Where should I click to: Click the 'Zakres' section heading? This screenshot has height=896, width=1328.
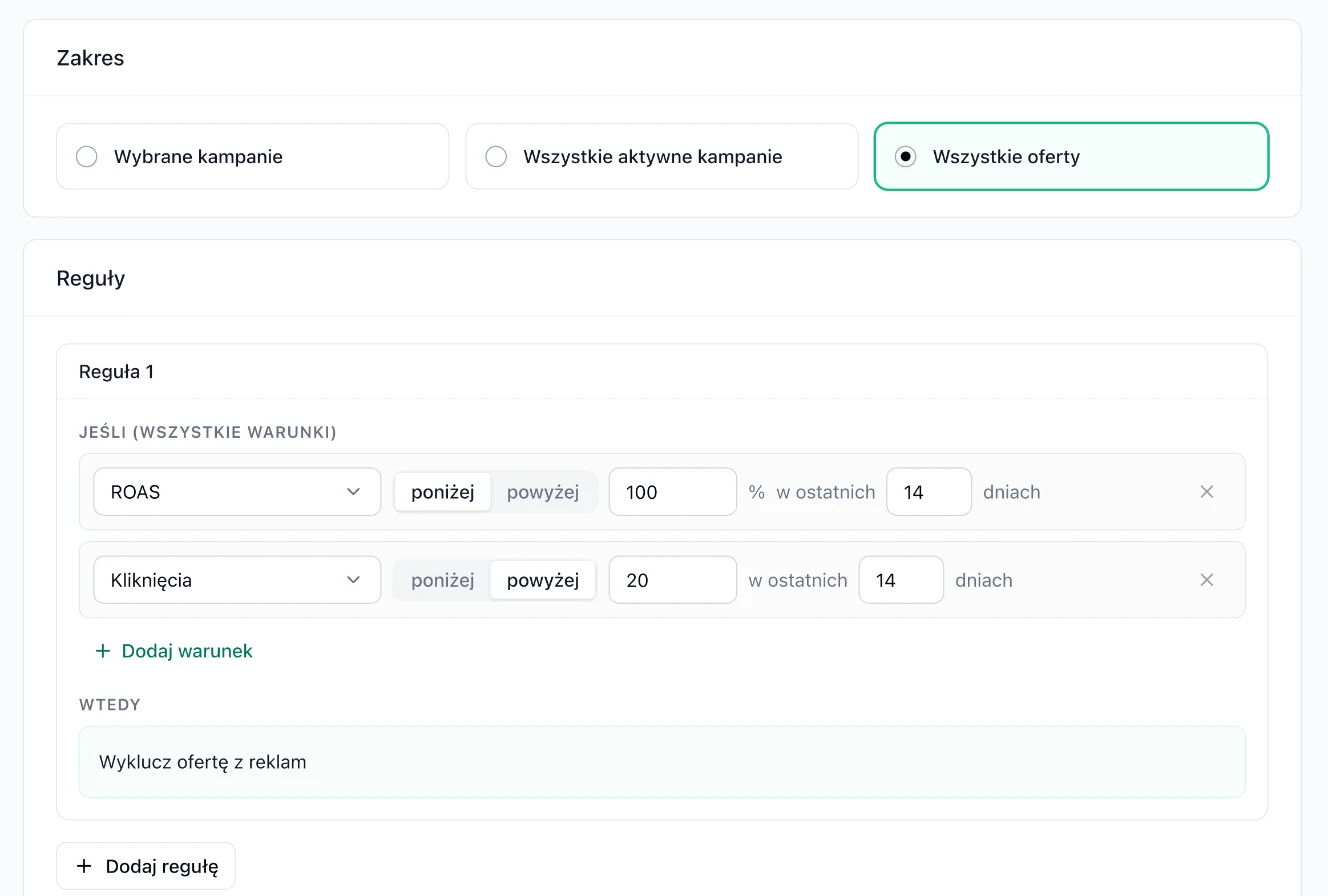point(91,58)
